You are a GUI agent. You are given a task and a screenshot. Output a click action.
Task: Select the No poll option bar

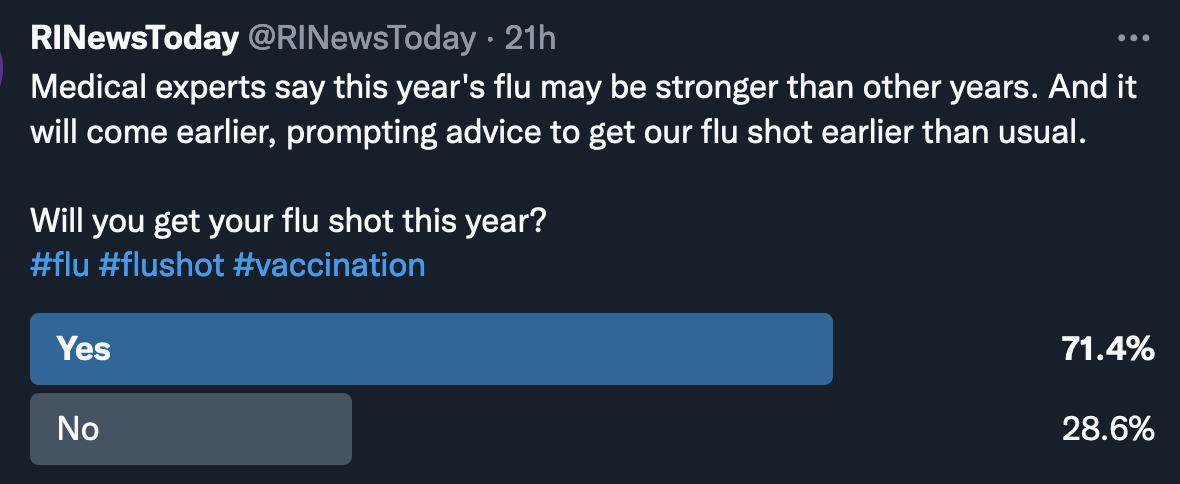(191, 429)
